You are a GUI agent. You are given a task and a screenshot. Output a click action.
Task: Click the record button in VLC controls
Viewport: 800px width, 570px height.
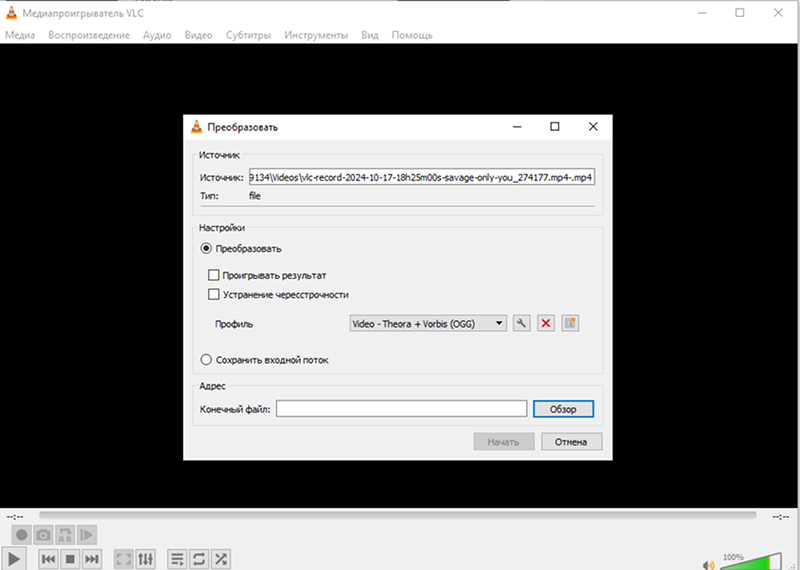click(x=21, y=535)
